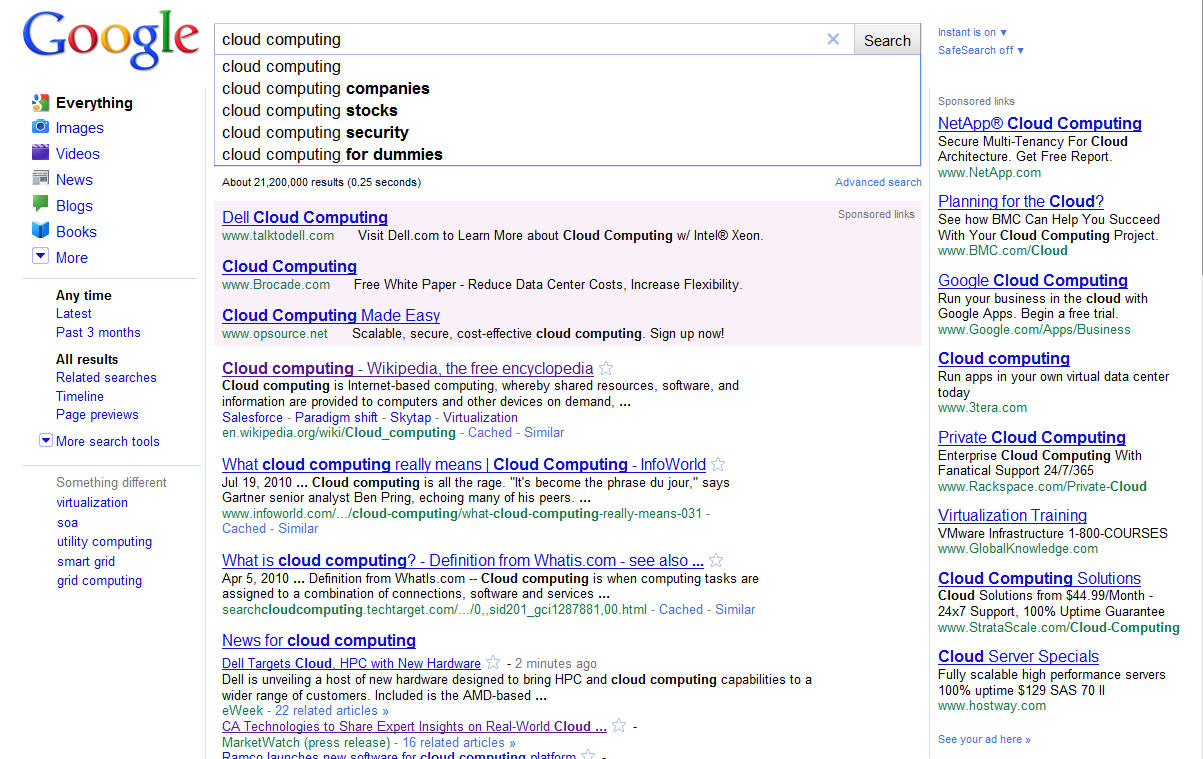Image resolution: width=1203 pixels, height=759 pixels.
Task: Click the News newspaper icon
Action: [x=40, y=179]
